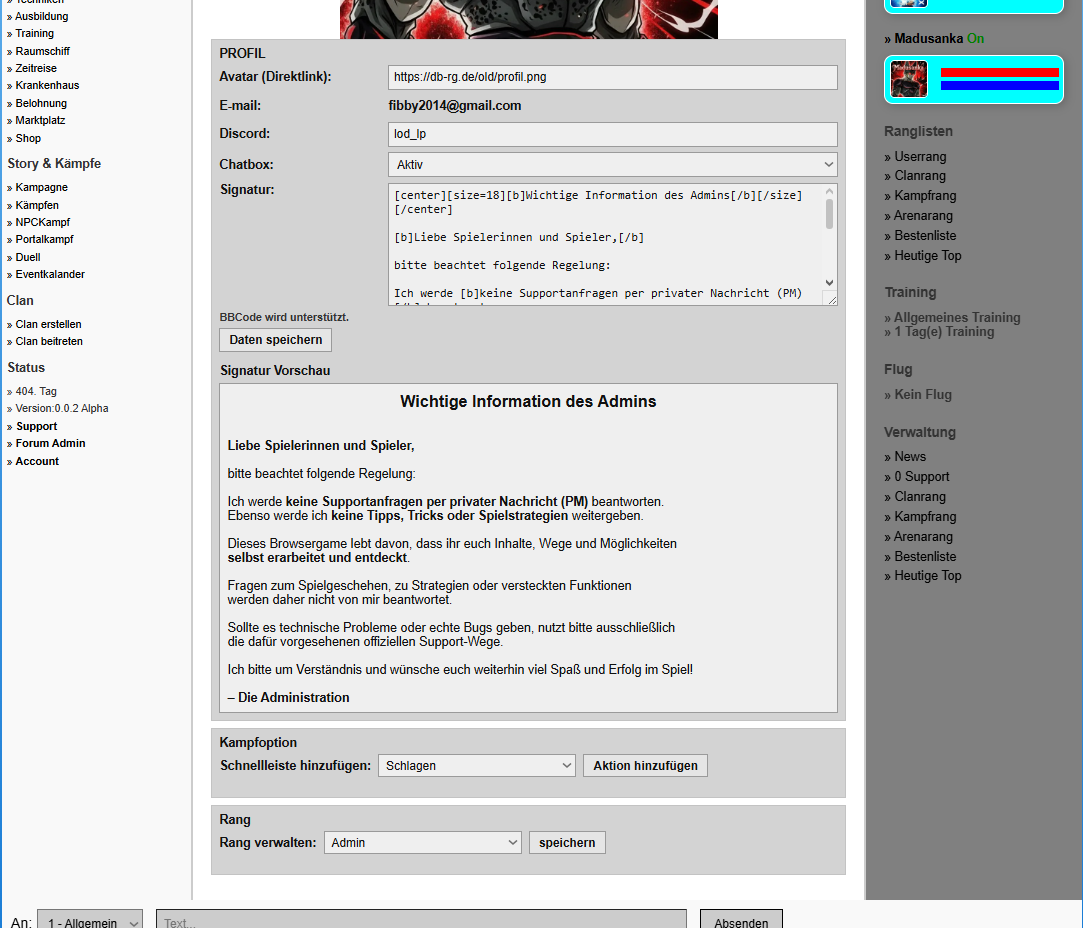Open the Schnellleiste hinzufügen dropdown

[477, 766]
